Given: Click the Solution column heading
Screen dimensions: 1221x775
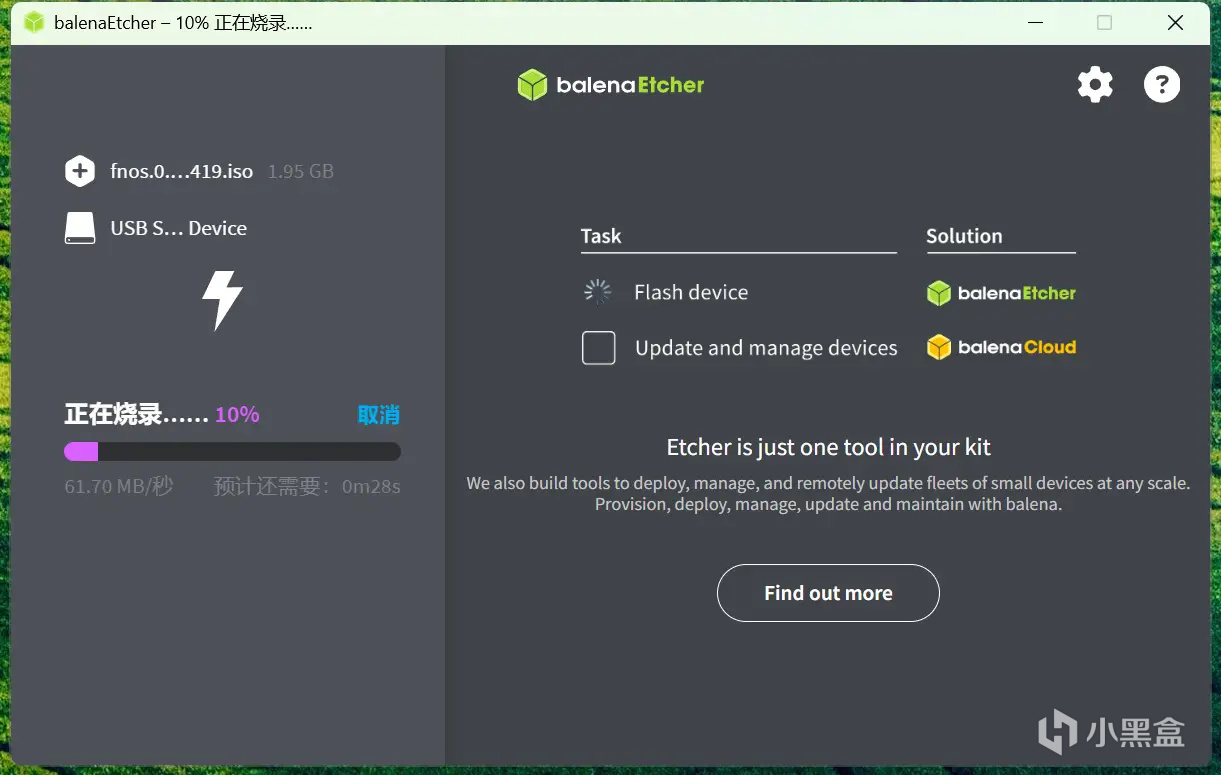Looking at the screenshot, I should (964, 236).
